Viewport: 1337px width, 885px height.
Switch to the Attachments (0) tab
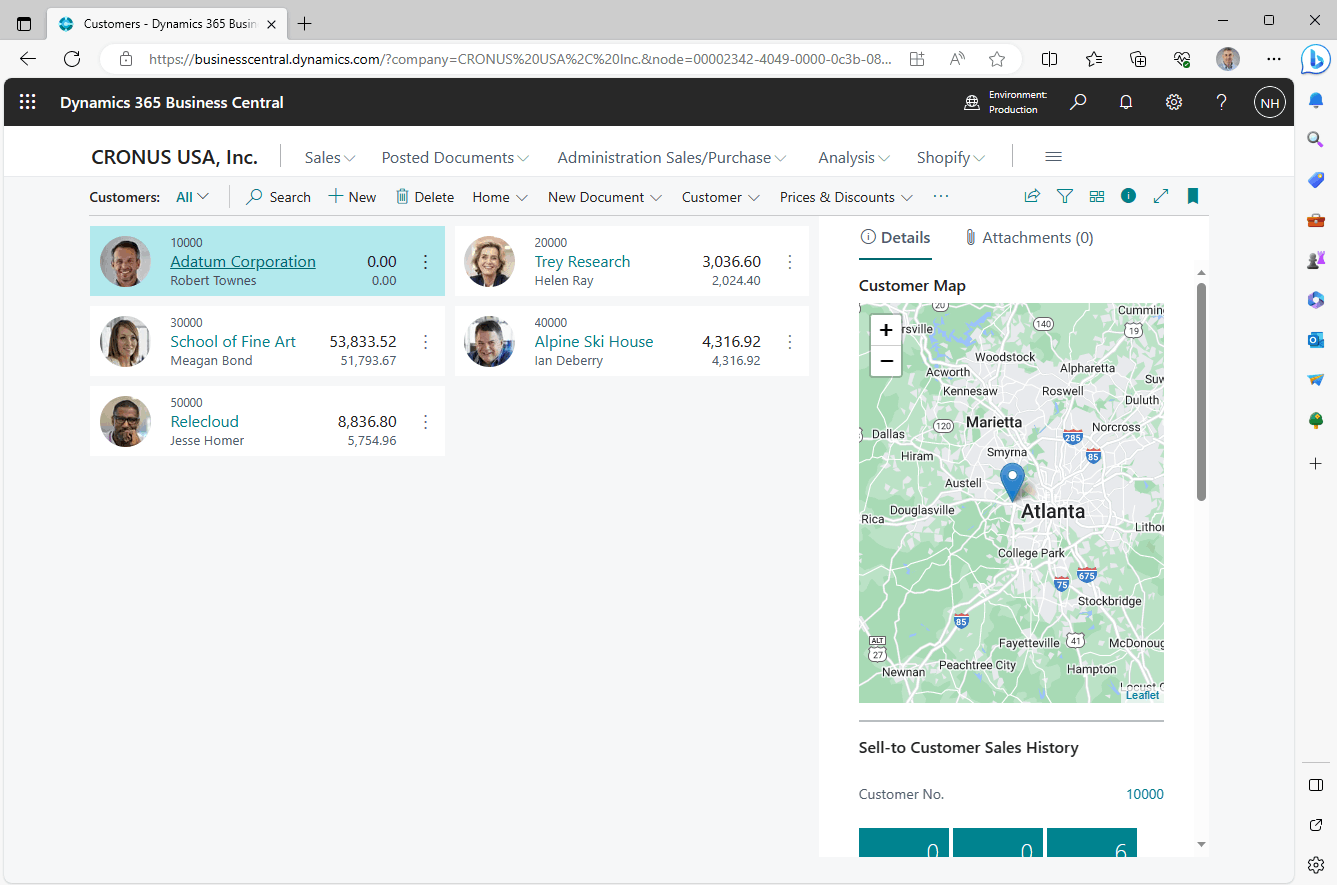tap(1029, 238)
